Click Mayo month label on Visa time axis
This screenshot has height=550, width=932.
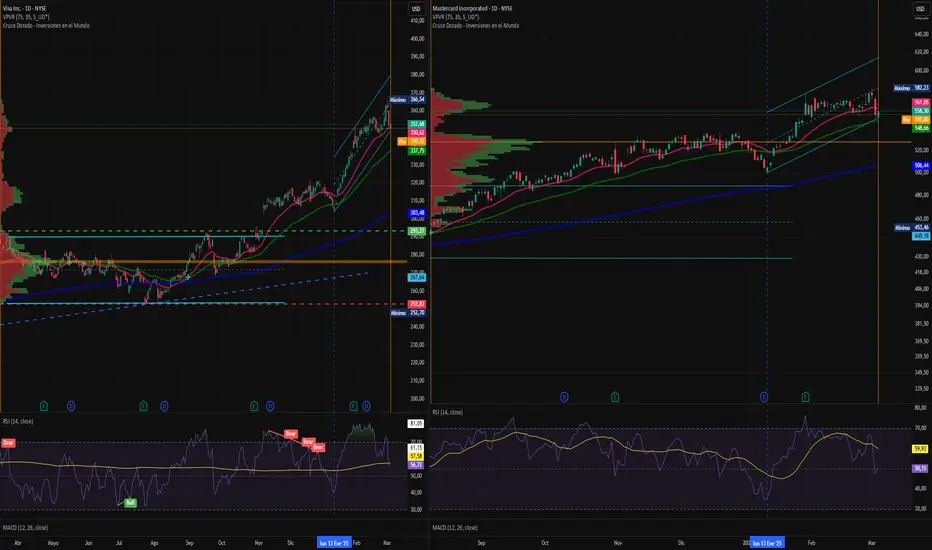click(53, 543)
